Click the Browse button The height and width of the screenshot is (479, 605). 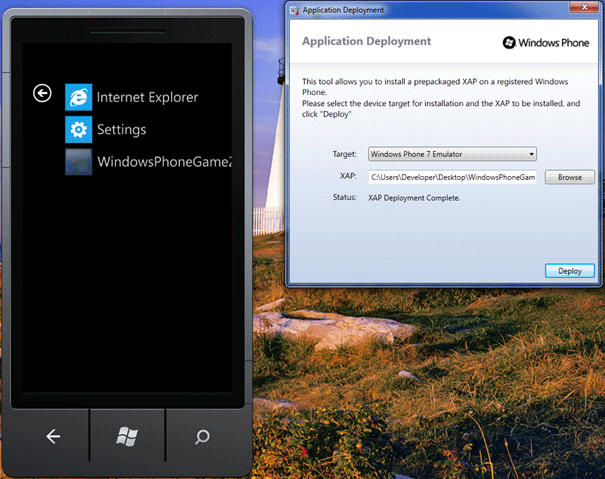[570, 177]
